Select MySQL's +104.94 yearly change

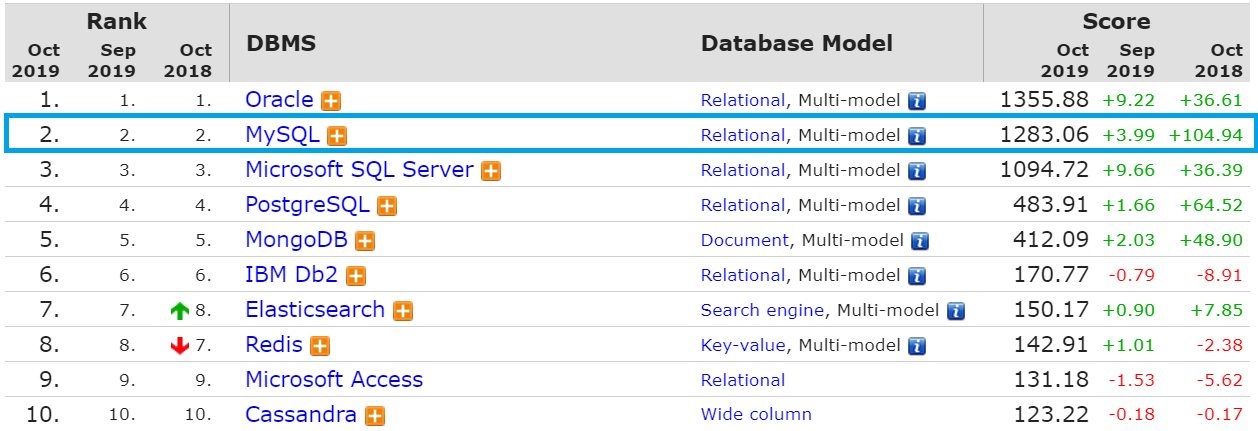coord(1206,136)
